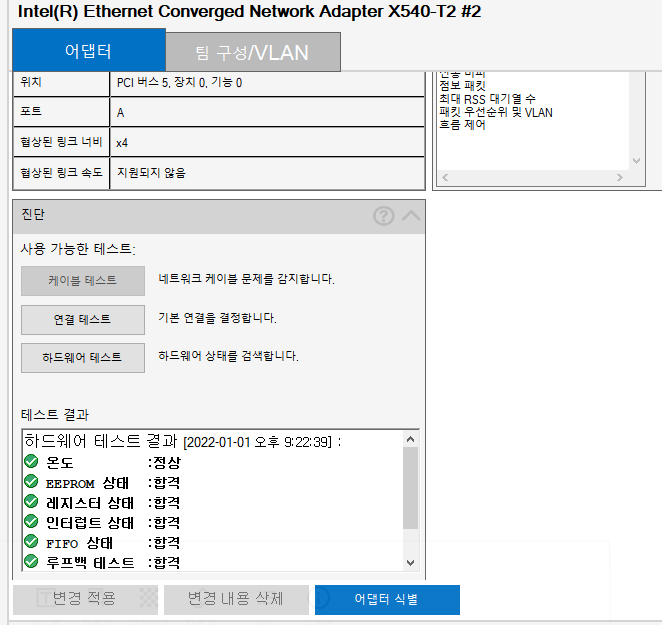Select 최대 RSS 대기열 수 entry
Viewport: 662px width, 625px height.
pos(487,99)
